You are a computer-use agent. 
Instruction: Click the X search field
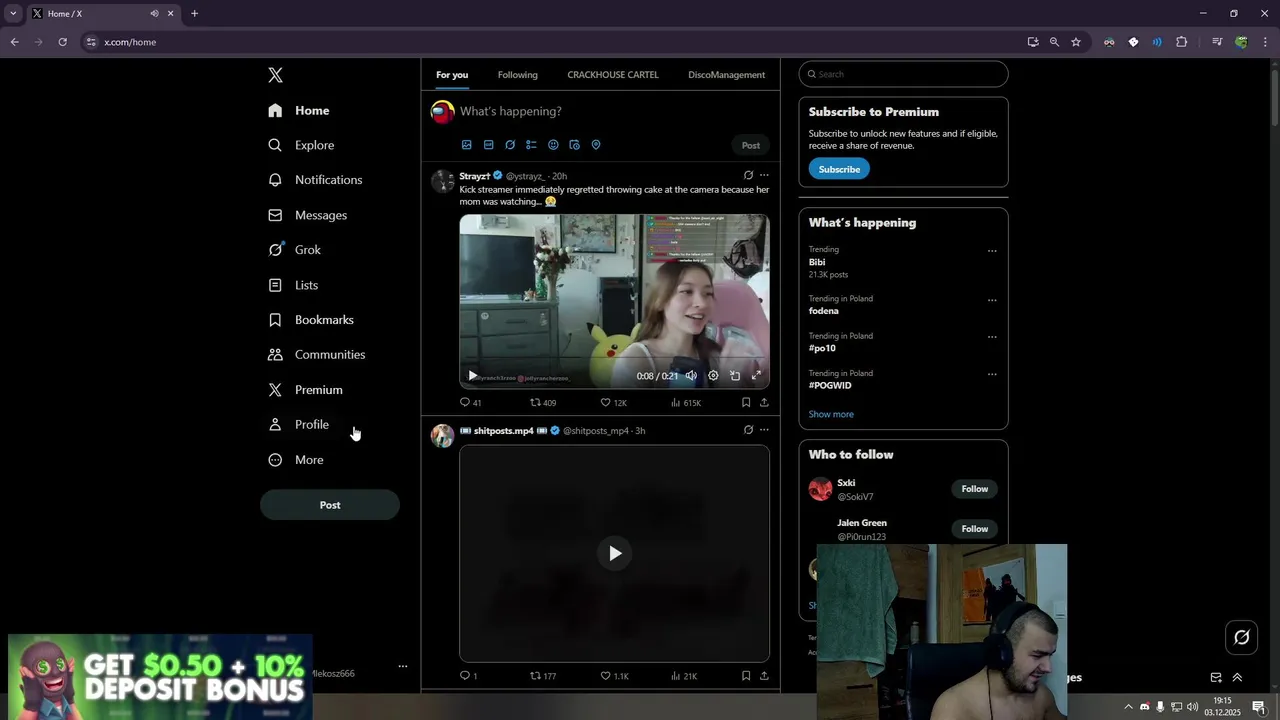click(x=903, y=74)
